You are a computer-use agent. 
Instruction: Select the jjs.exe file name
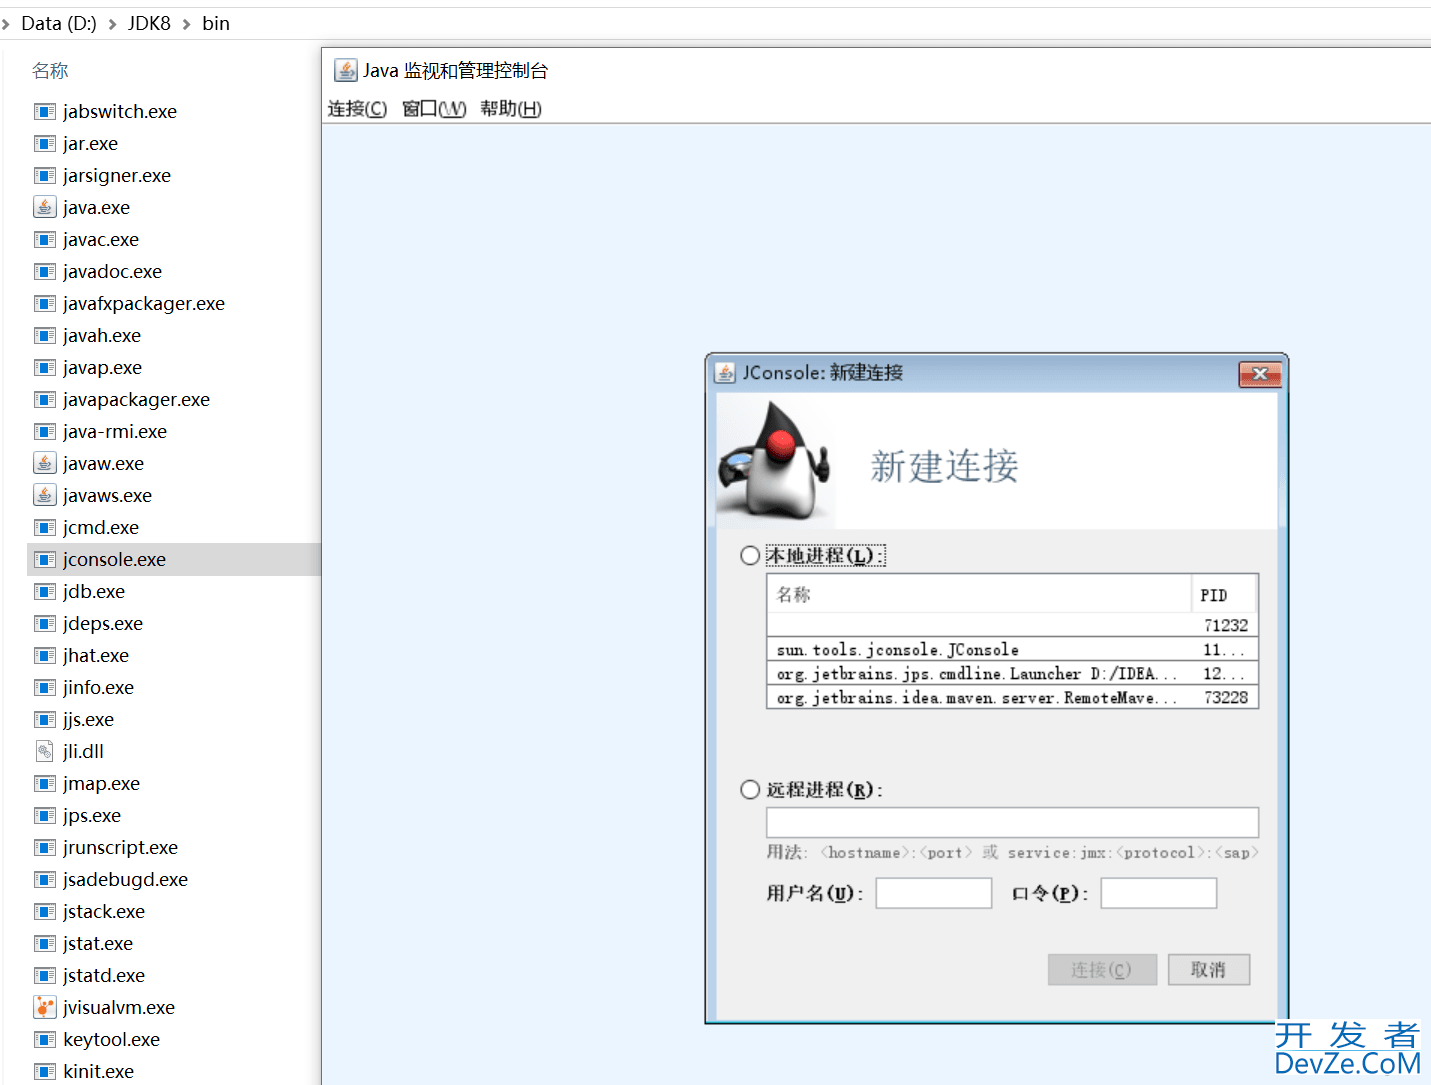(x=88, y=720)
